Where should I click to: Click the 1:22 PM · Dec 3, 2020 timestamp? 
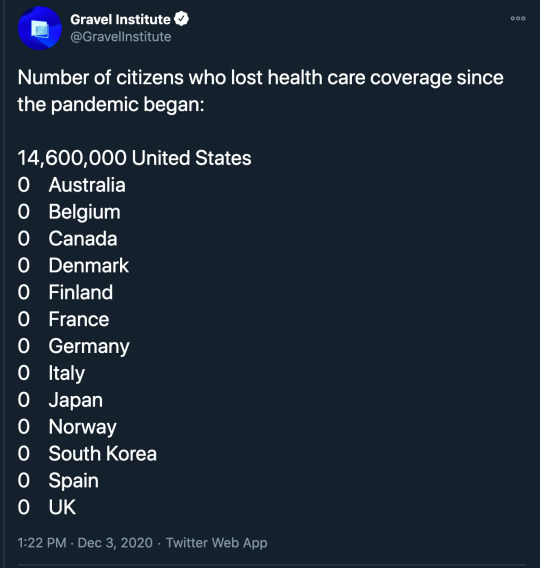pyautogui.click(x=85, y=543)
